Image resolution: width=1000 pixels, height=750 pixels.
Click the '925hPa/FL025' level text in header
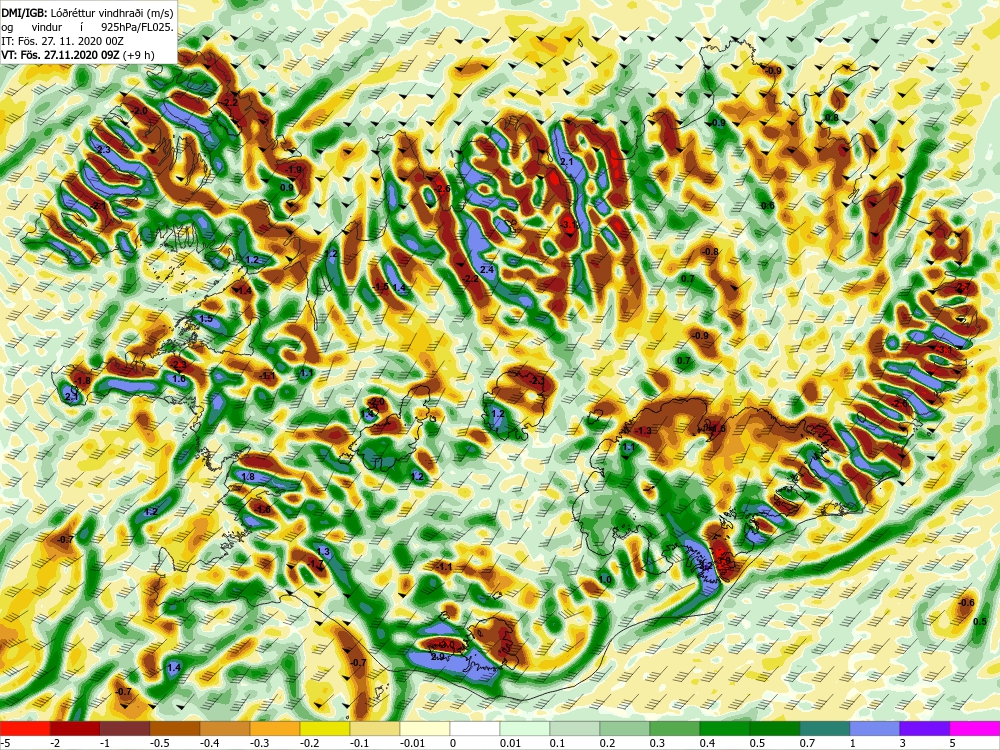pyautogui.click(x=137, y=27)
